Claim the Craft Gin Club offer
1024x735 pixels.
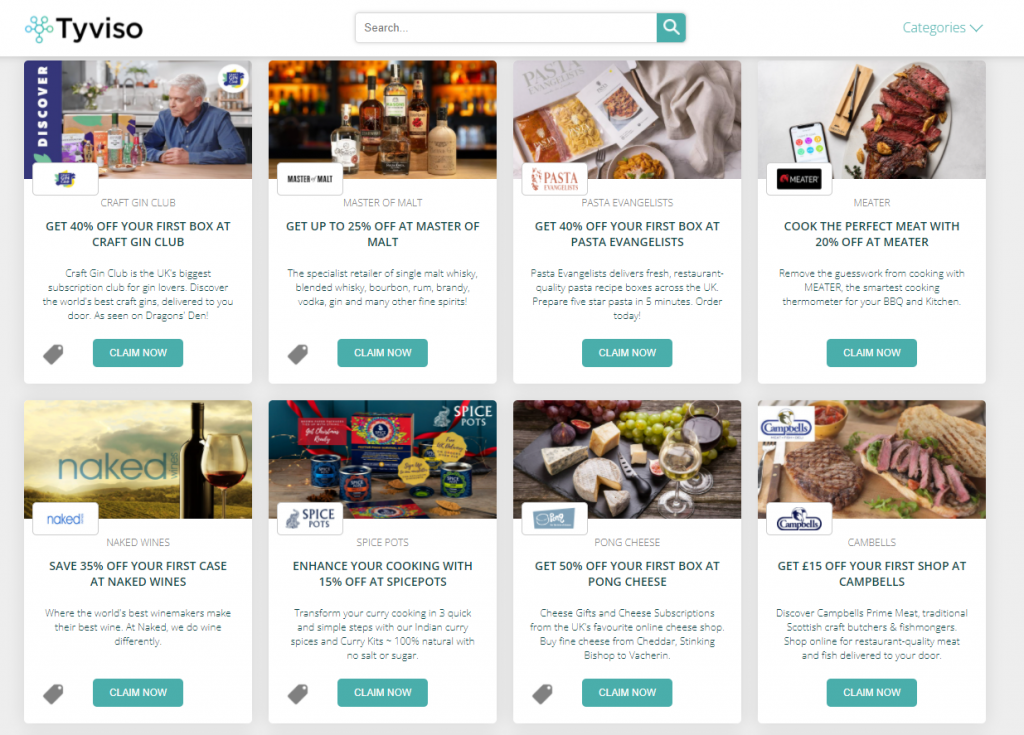click(x=138, y=353)
